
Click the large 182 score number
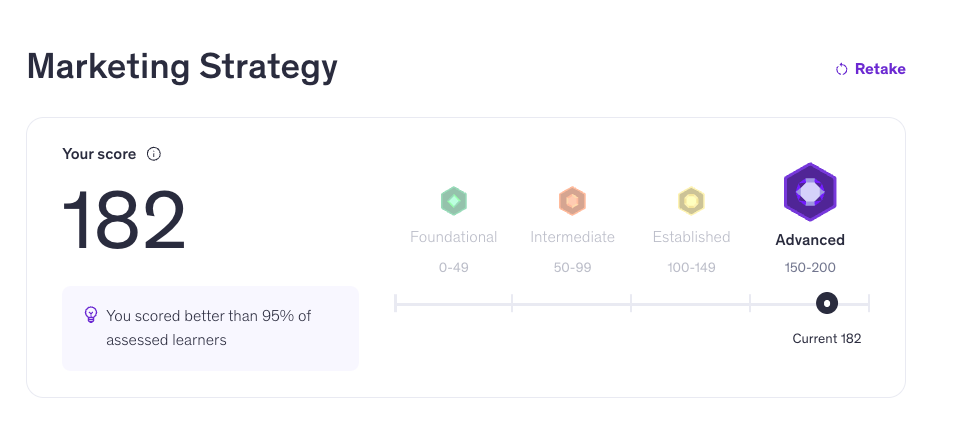(x=124, y=221)
